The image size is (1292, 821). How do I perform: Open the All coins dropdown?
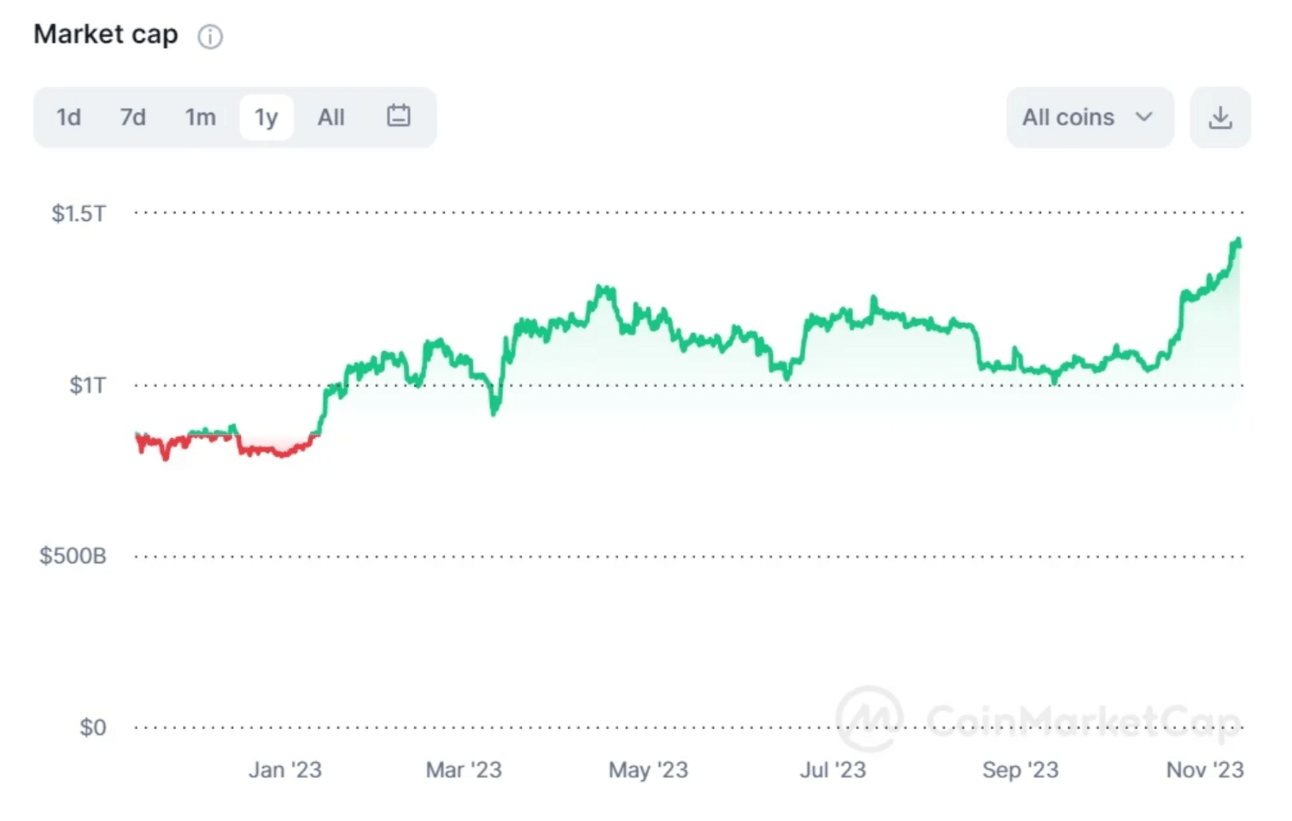pyautogui.click(x=1090, y=117)
